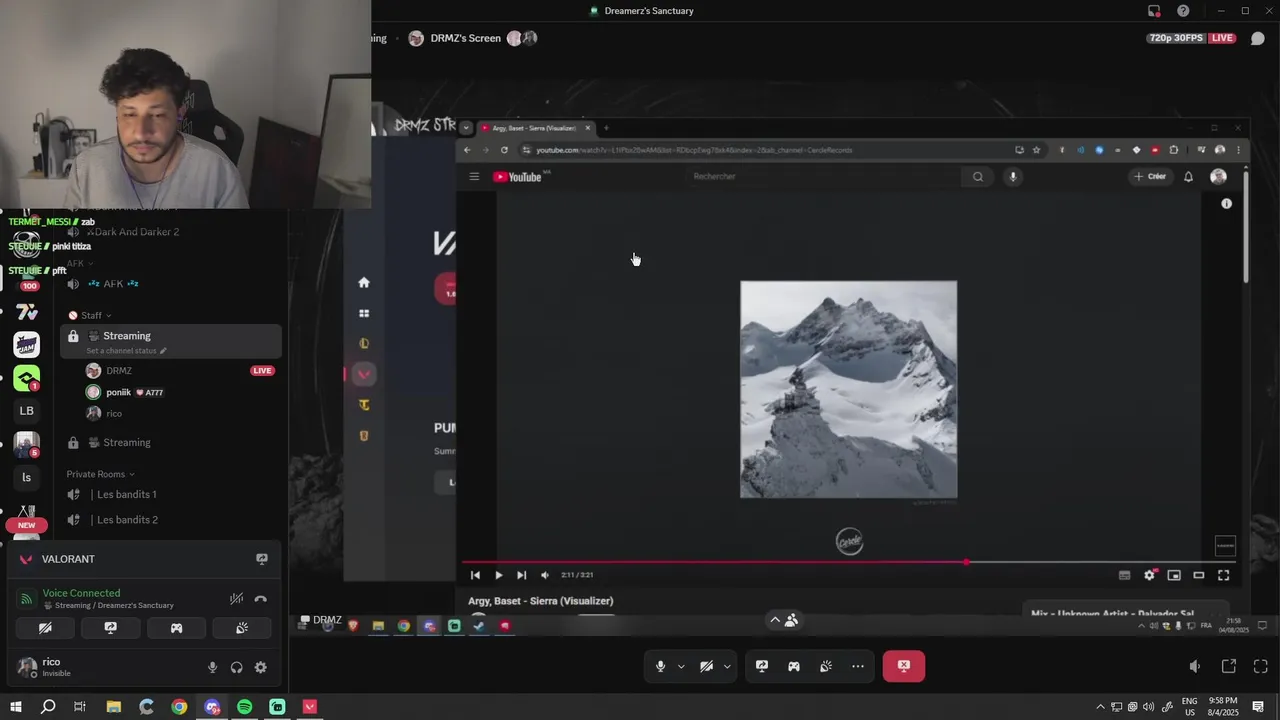This screenshot has width=1280, height=720.
Task: Open File Explorer from the Windows taskbar
Action: pyautogui.click(x=114, y=707)
